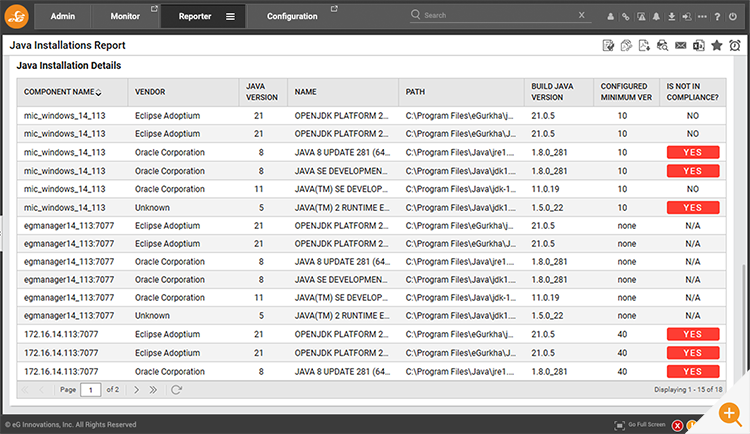750x434 pixels.
Task: Open Monitor in a new window icon
Action: click(154, 9)
